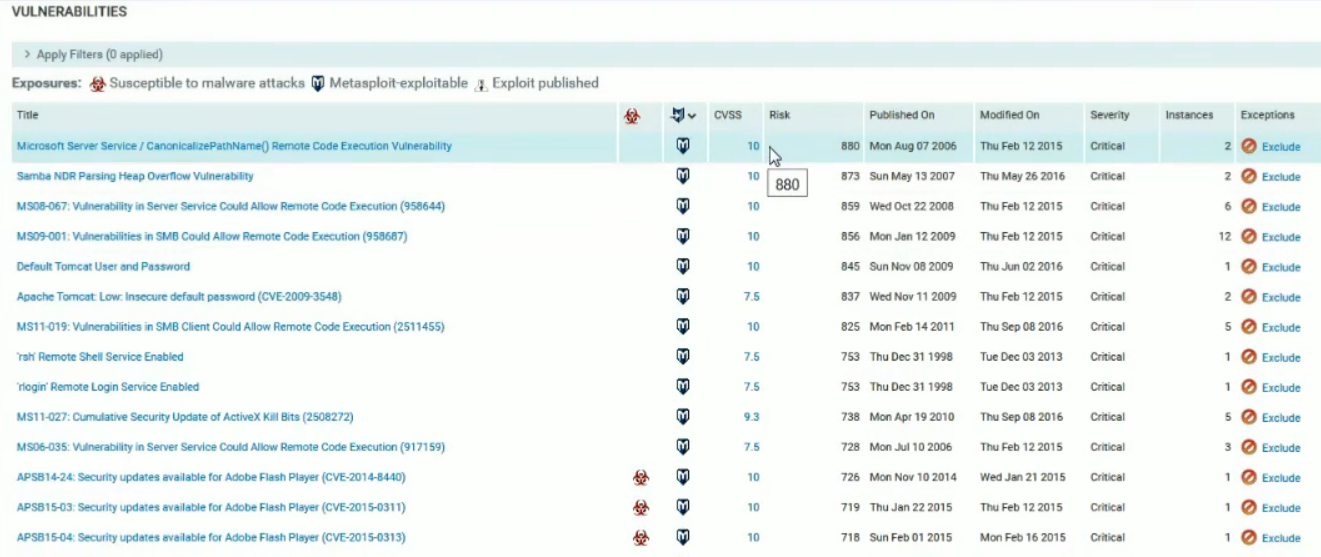Open MS11-027 ActiveX Kill Bits link

[185, 416]
